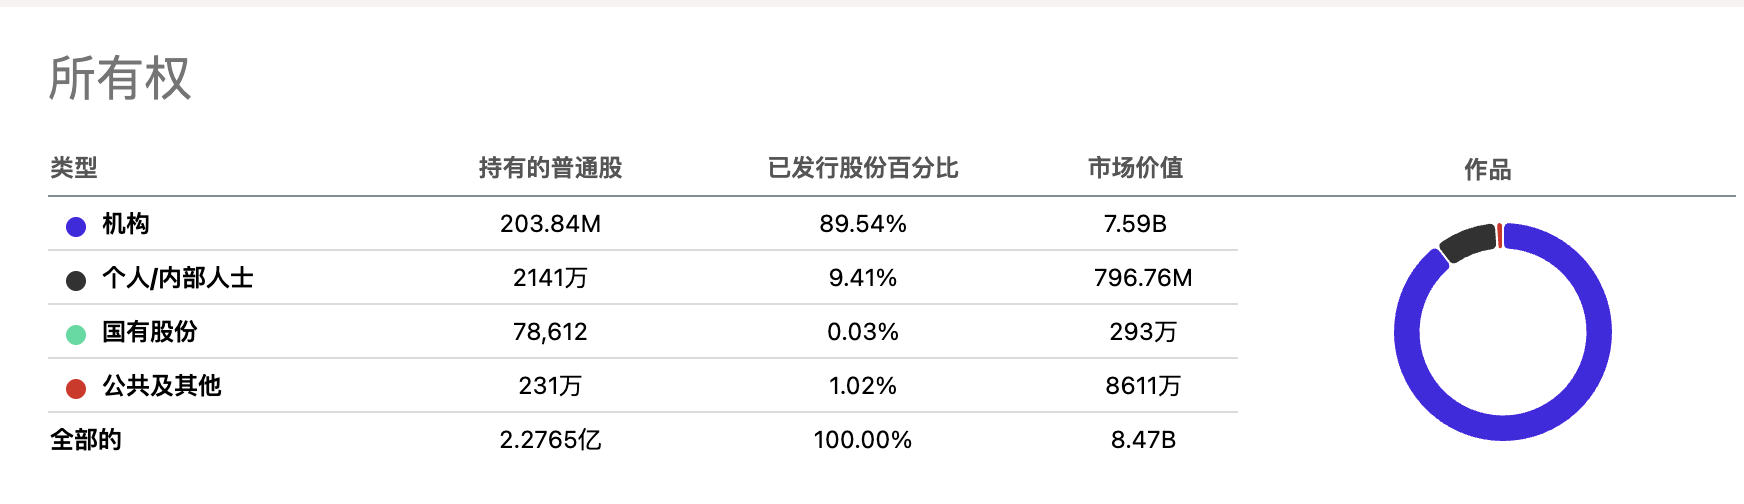Select the black segment of the donut chart

click(1467, 243)
